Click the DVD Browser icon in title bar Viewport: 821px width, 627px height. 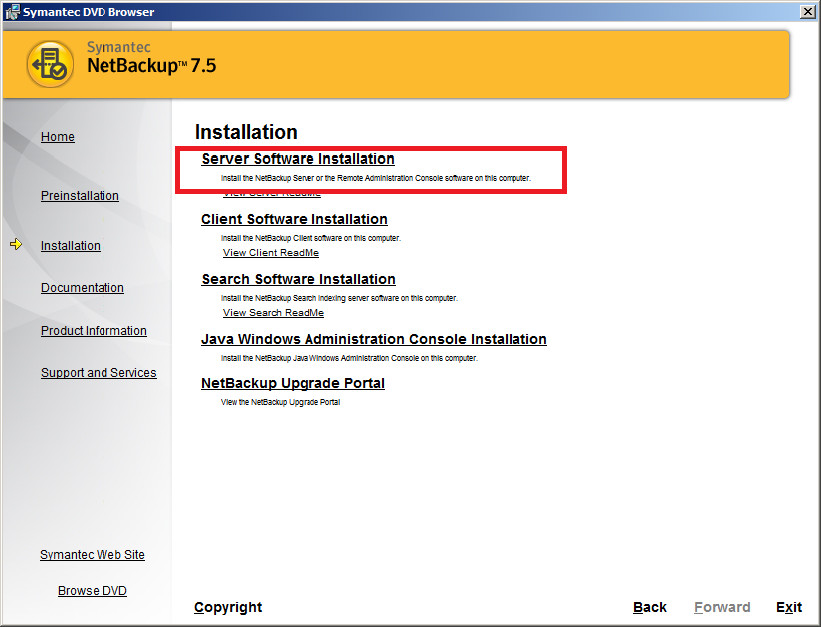click(x=10, y=11)
